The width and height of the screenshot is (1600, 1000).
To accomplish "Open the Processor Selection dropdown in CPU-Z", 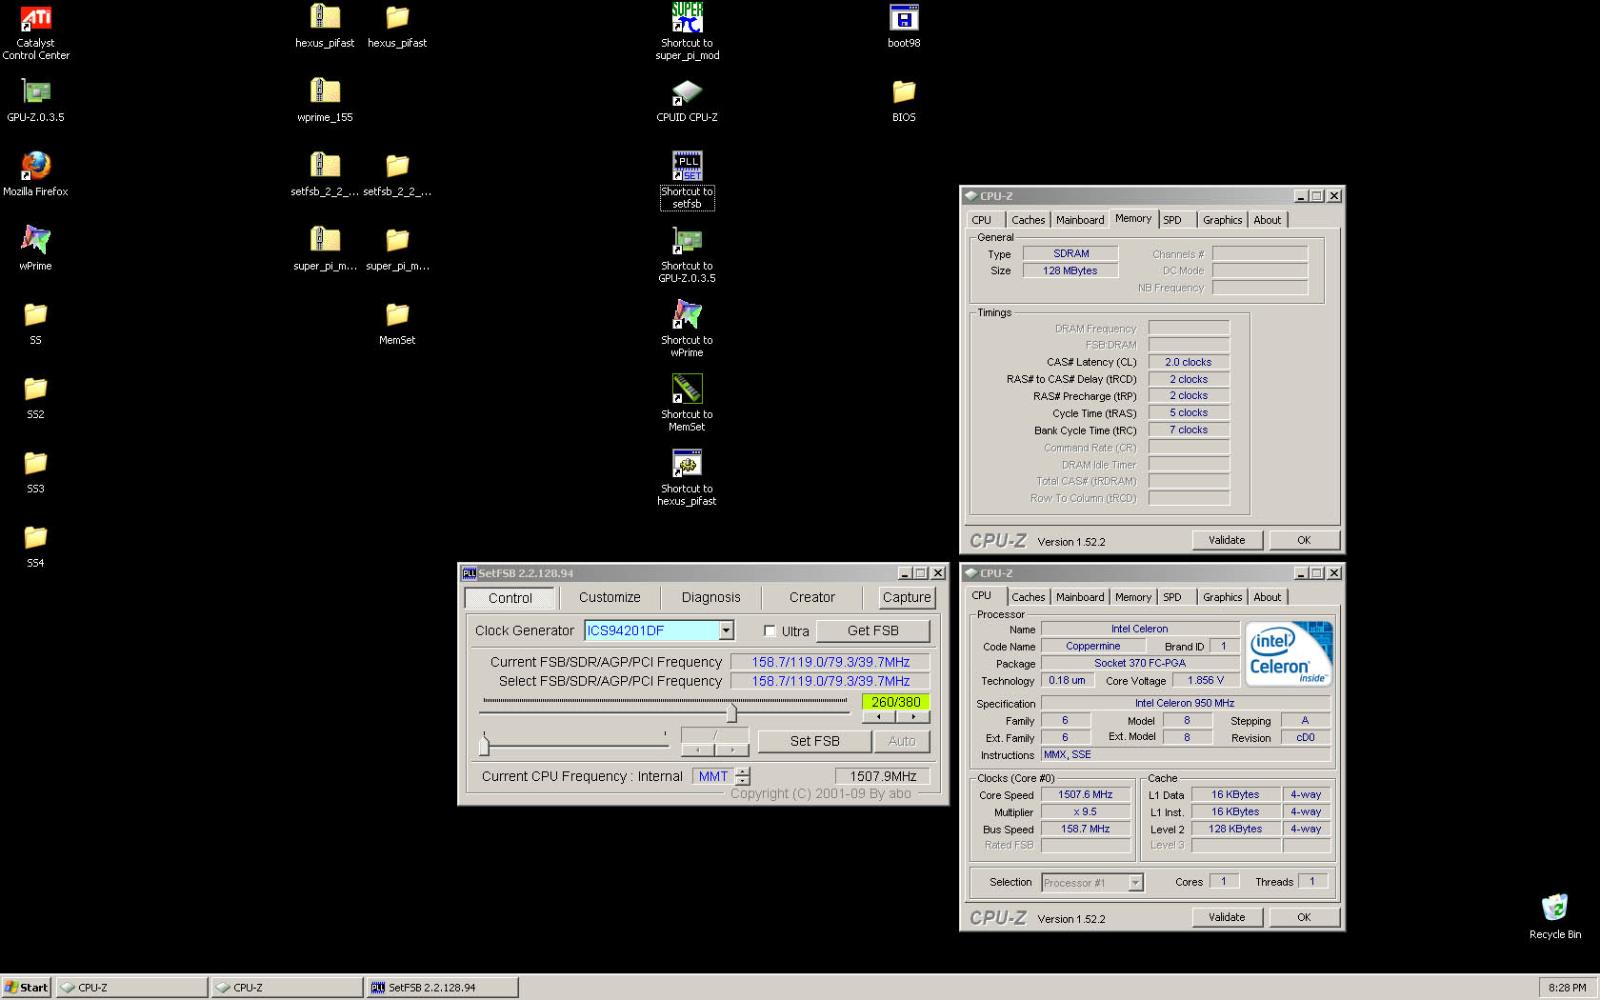I will (x=1135, y=882).
